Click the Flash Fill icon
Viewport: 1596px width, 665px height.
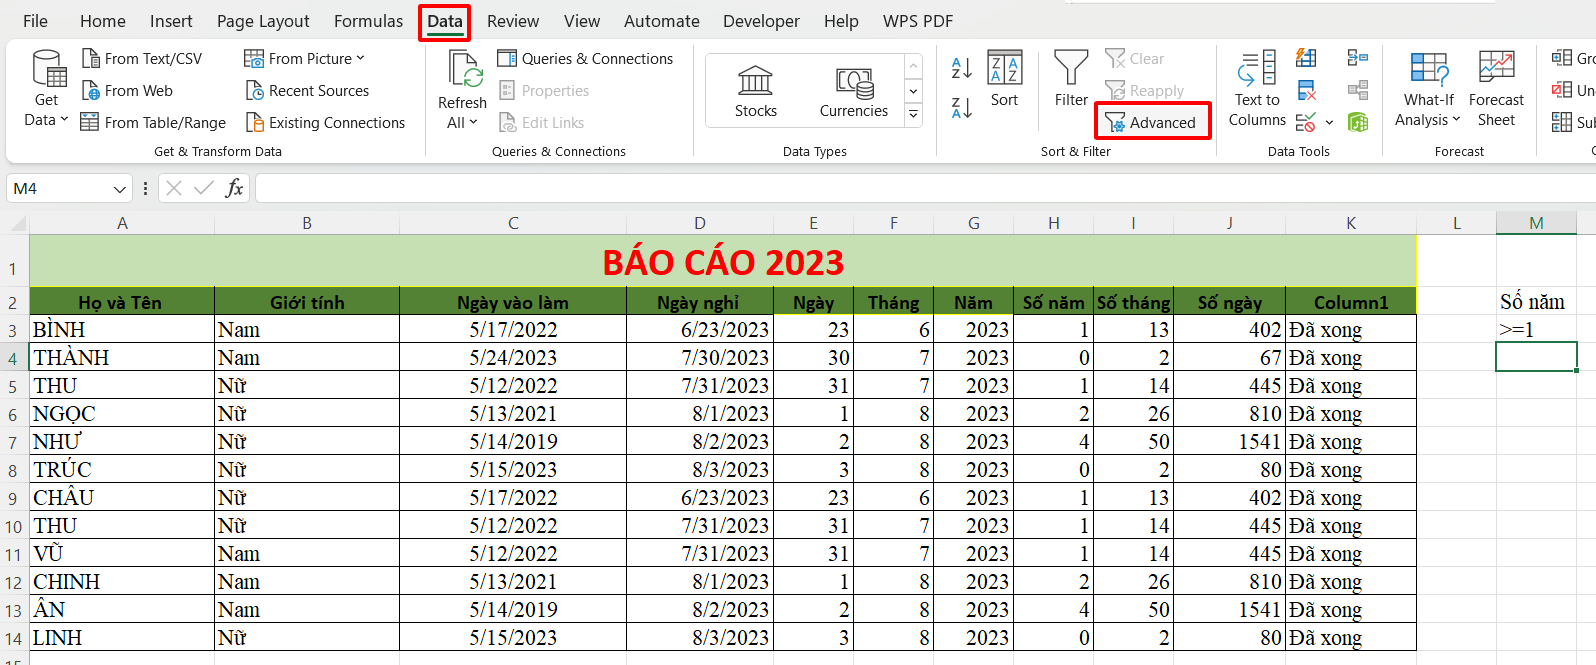(1306, 59)
